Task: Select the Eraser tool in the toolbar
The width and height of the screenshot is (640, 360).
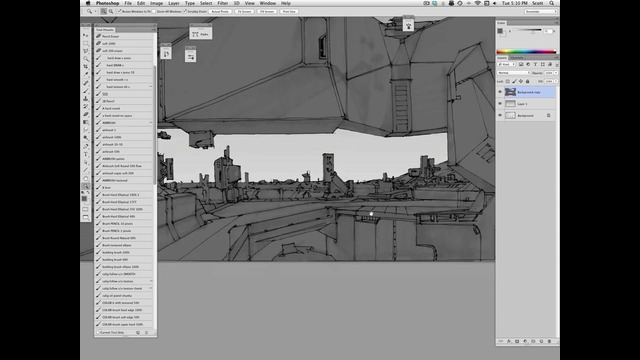Action: point(86,114)
